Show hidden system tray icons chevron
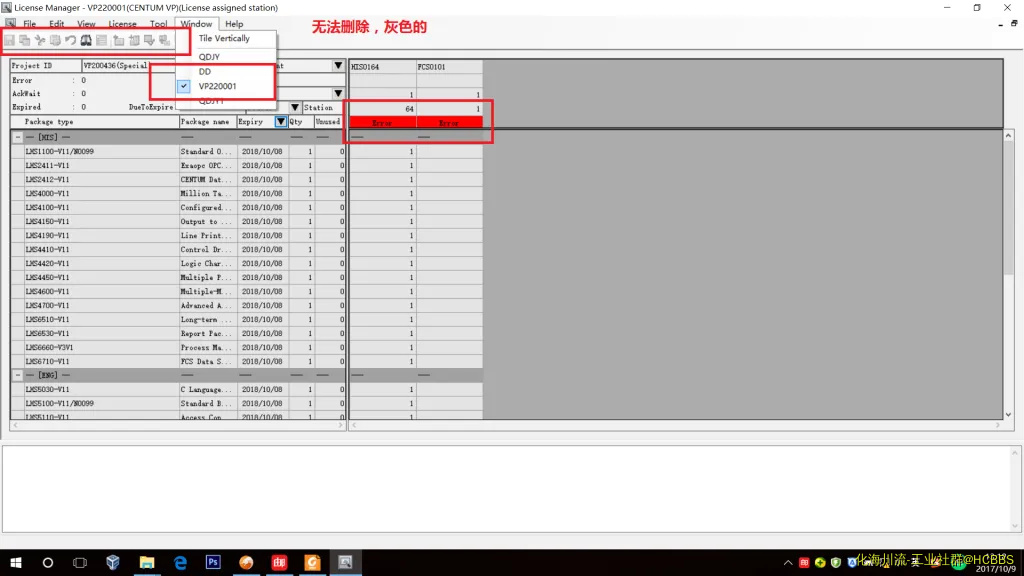Screen dimensions: 1024x576 point(788,562)
